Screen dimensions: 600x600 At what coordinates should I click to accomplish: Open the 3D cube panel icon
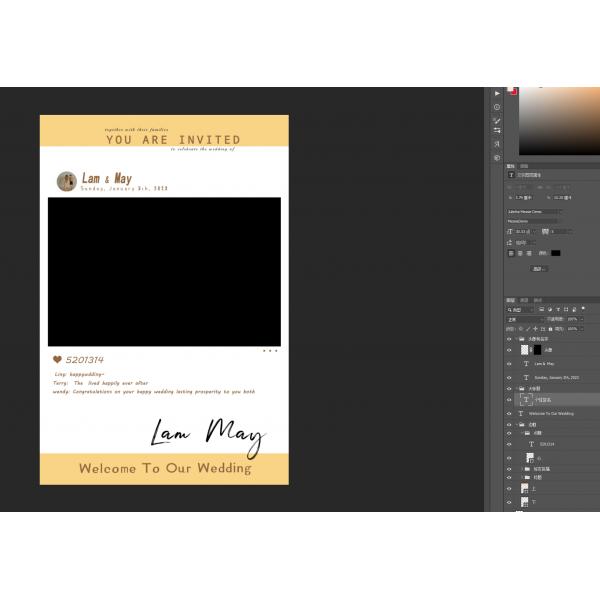[x=497, y=157]
